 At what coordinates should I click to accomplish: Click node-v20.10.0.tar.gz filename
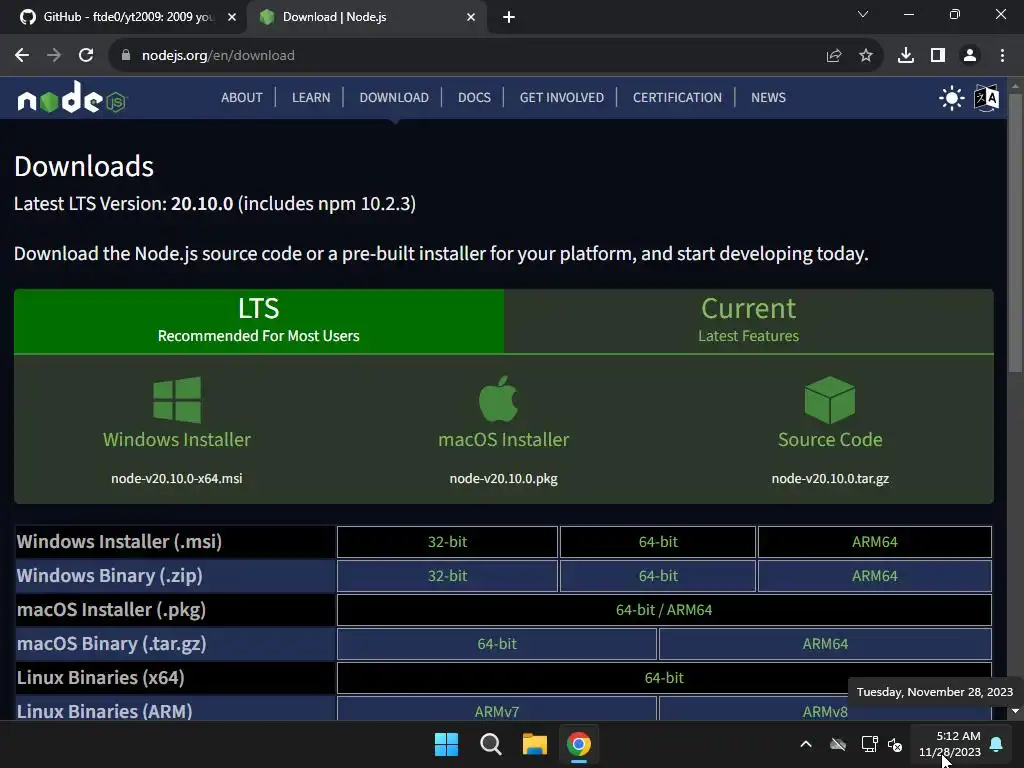pos(830,479)
